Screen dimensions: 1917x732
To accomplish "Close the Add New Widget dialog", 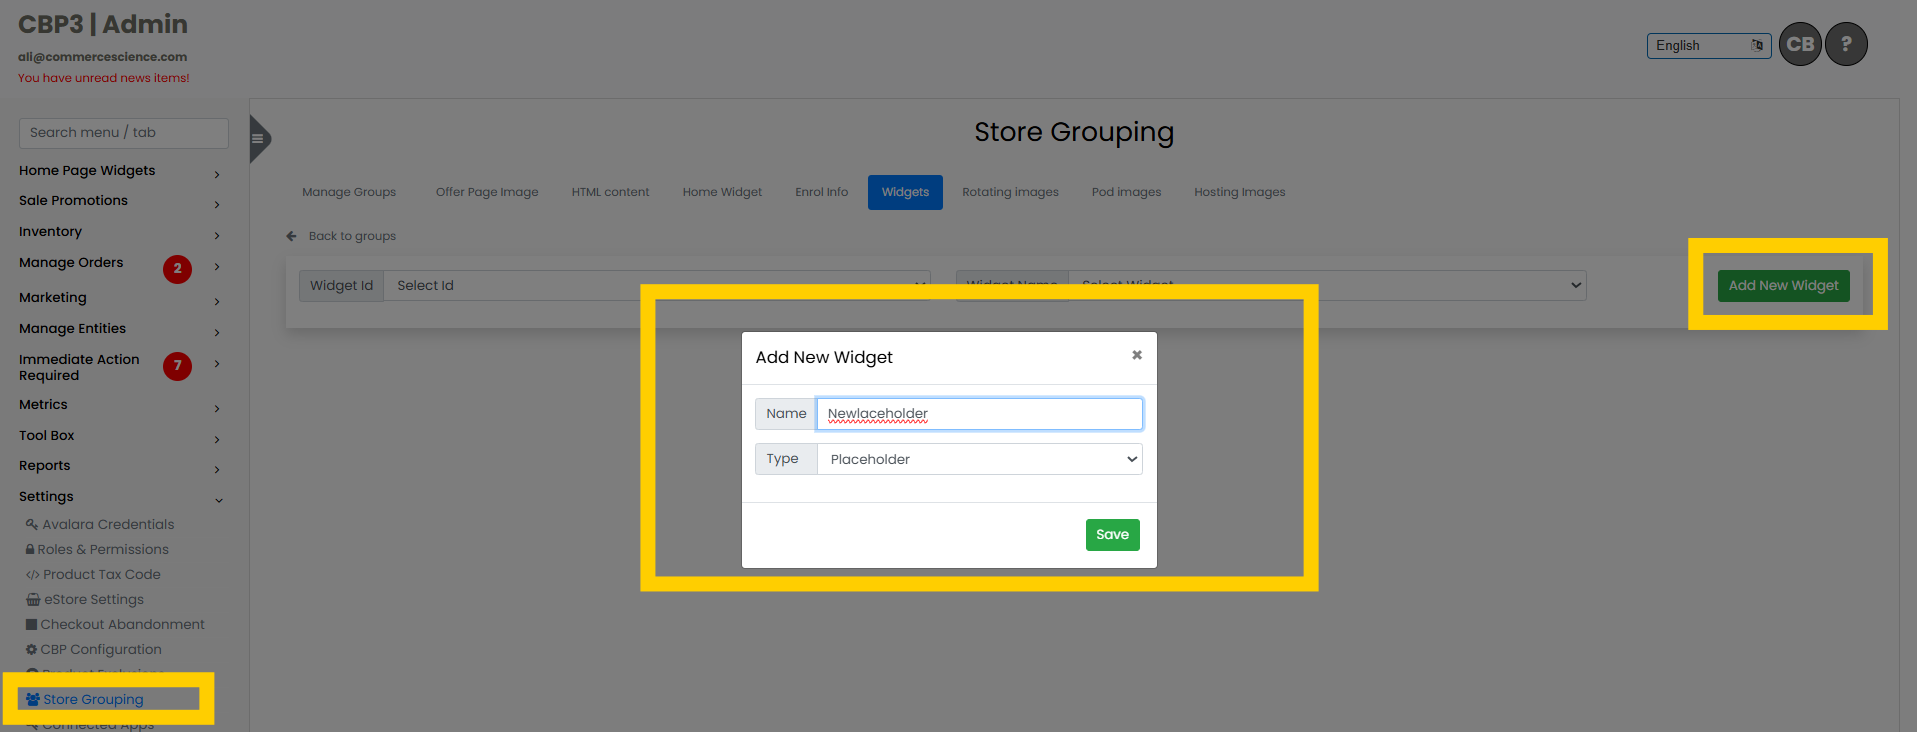I will [1136, 355].
